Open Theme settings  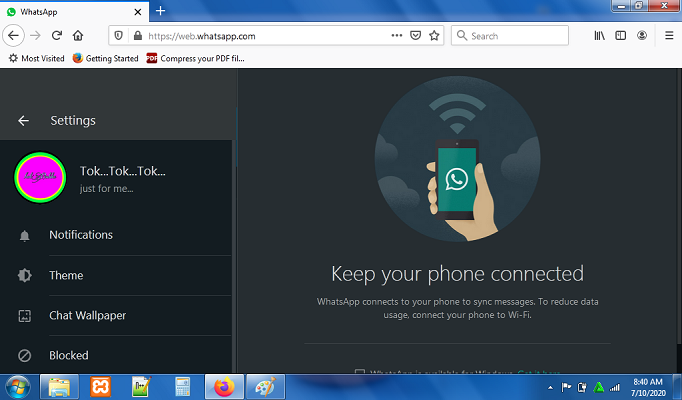116,276
